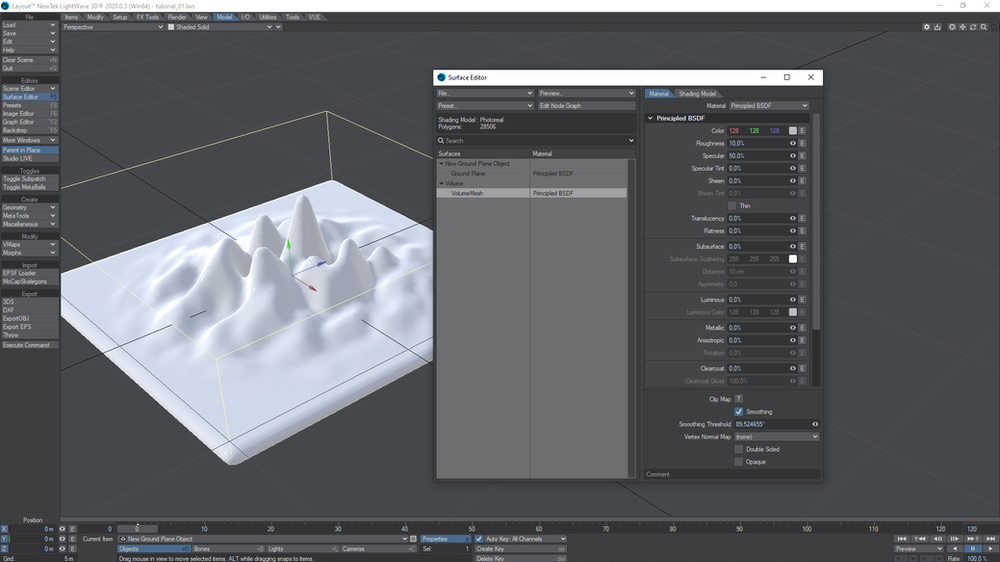Click the Create Key button
1000x562 pixels.
click(520, 549)
